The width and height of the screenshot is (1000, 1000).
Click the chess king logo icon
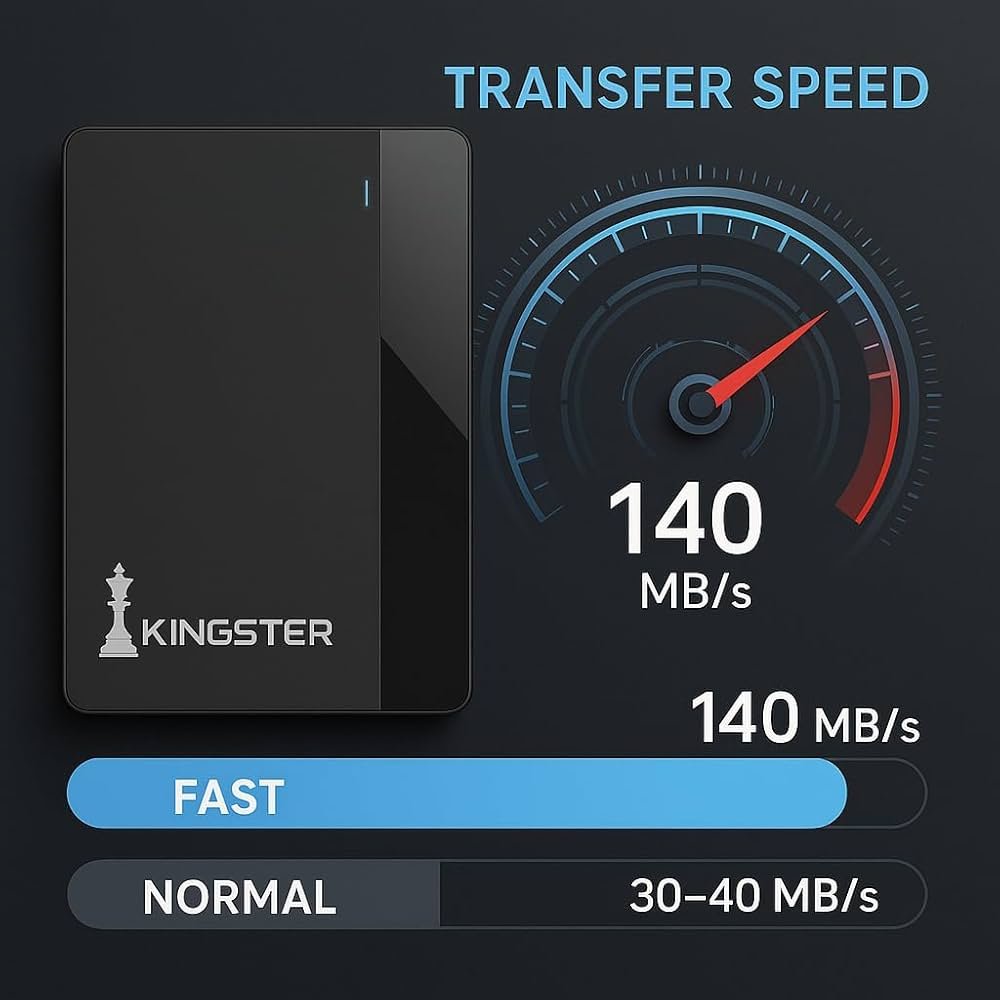[119, 610]
